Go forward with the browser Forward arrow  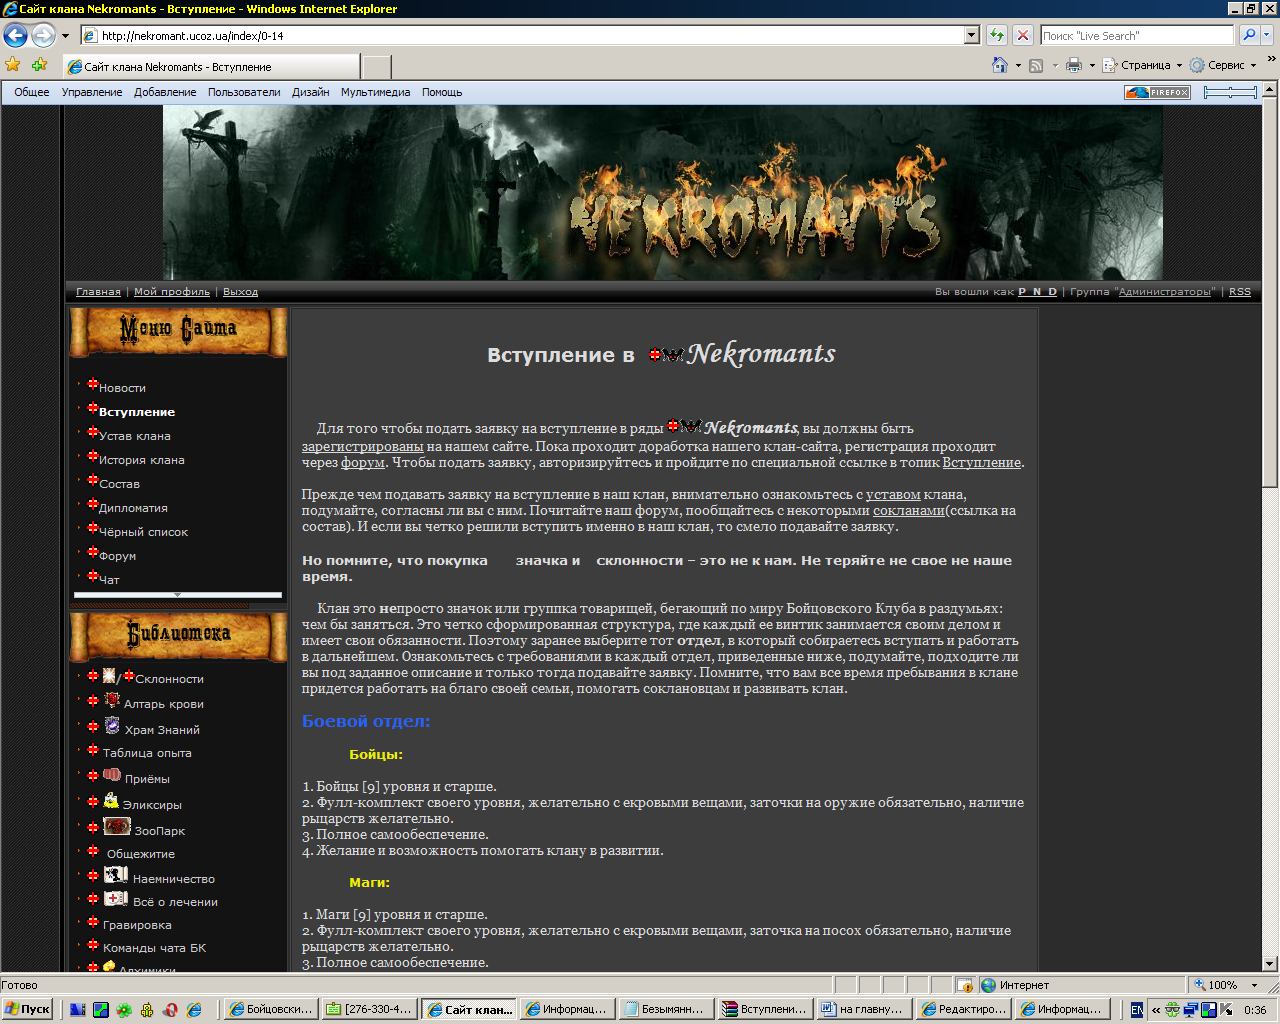click(x=43, y=36)
